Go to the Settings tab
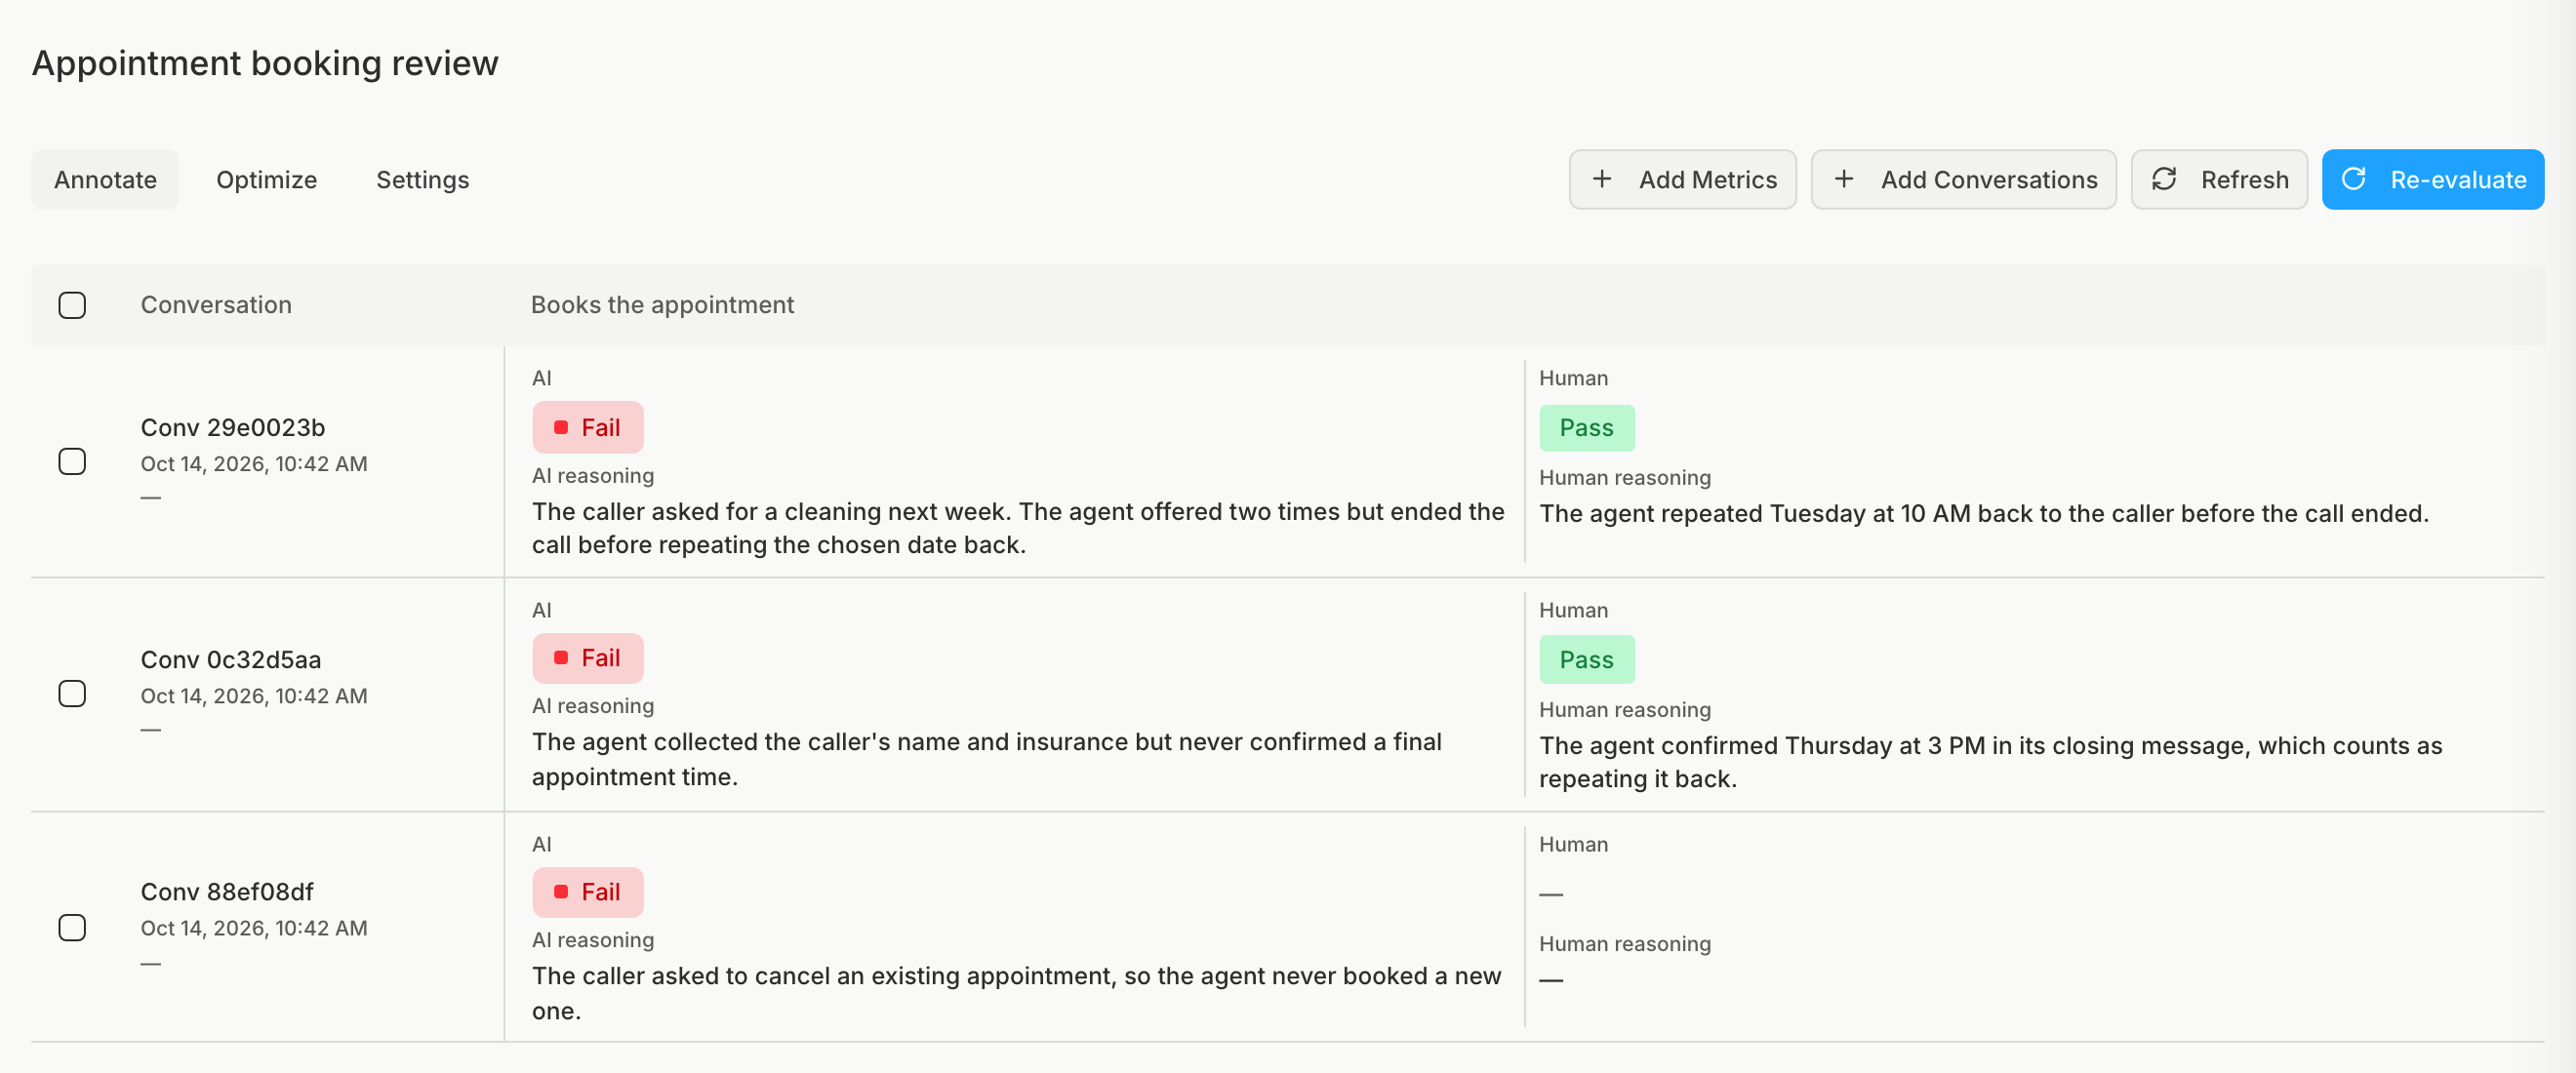2576x1073 pixels. [422, 179]
